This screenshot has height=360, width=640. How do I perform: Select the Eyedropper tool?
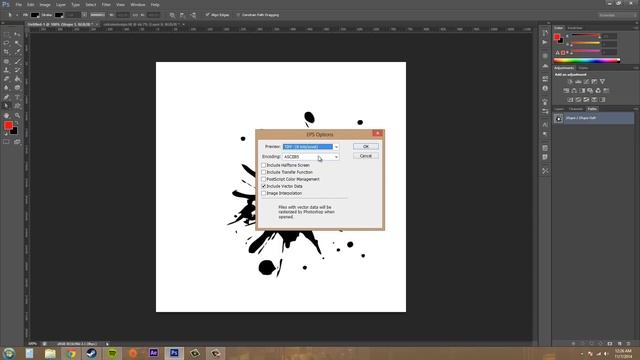[17, 52]
